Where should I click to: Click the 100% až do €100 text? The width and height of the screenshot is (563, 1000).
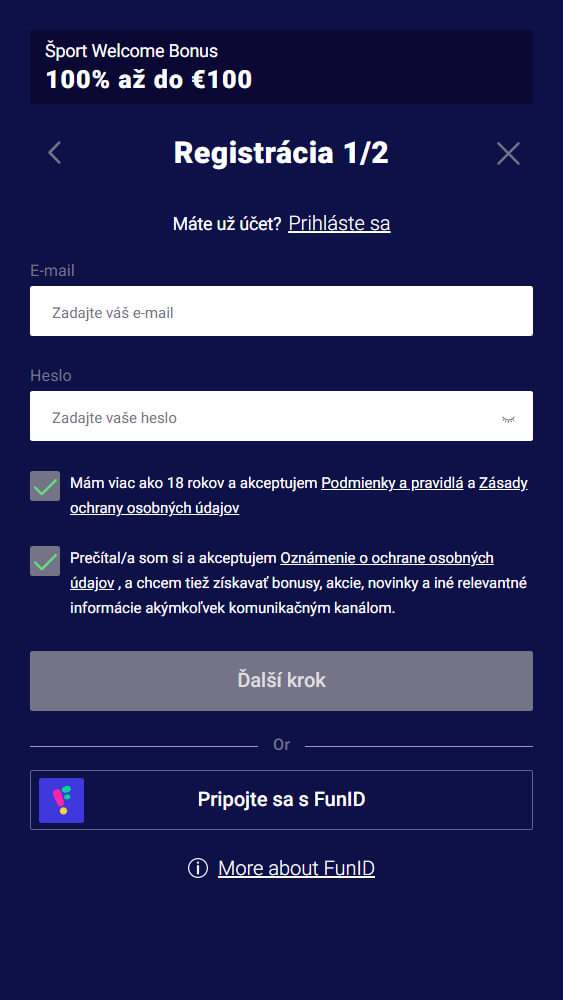pyautogui.click(x=149, y=80)
